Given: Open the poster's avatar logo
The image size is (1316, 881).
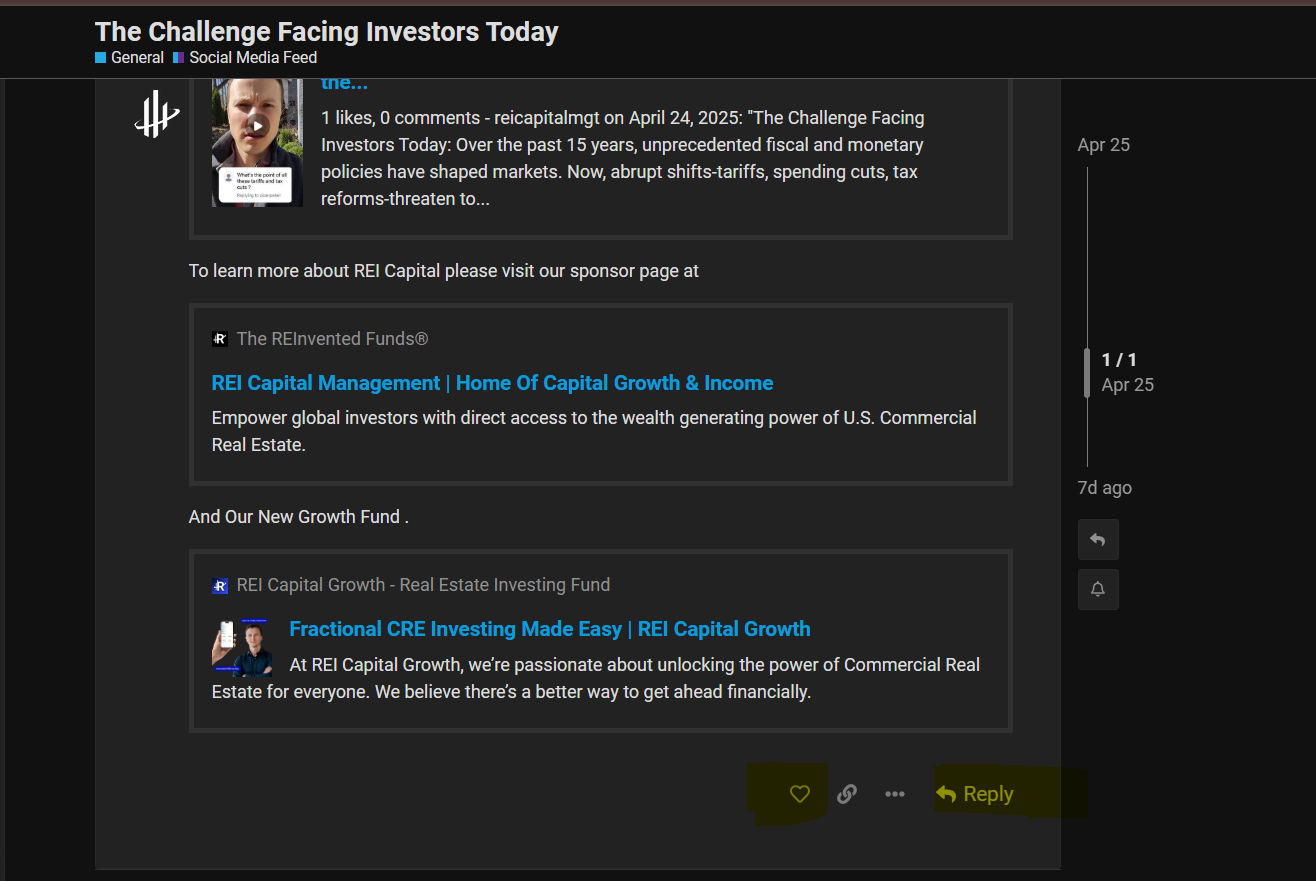Looking at the screenshot, I should click(157, 113).
